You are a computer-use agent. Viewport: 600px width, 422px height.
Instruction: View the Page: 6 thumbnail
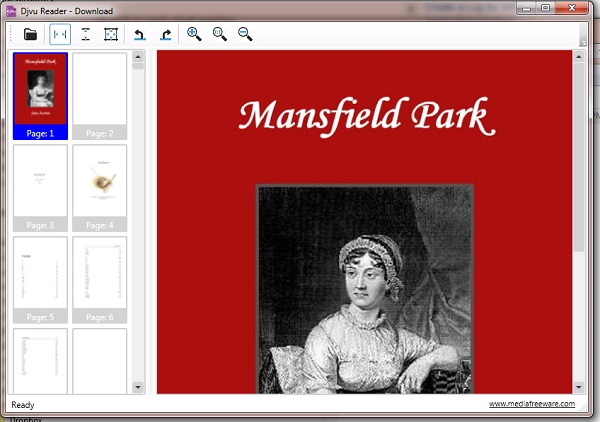click(100, 279)
